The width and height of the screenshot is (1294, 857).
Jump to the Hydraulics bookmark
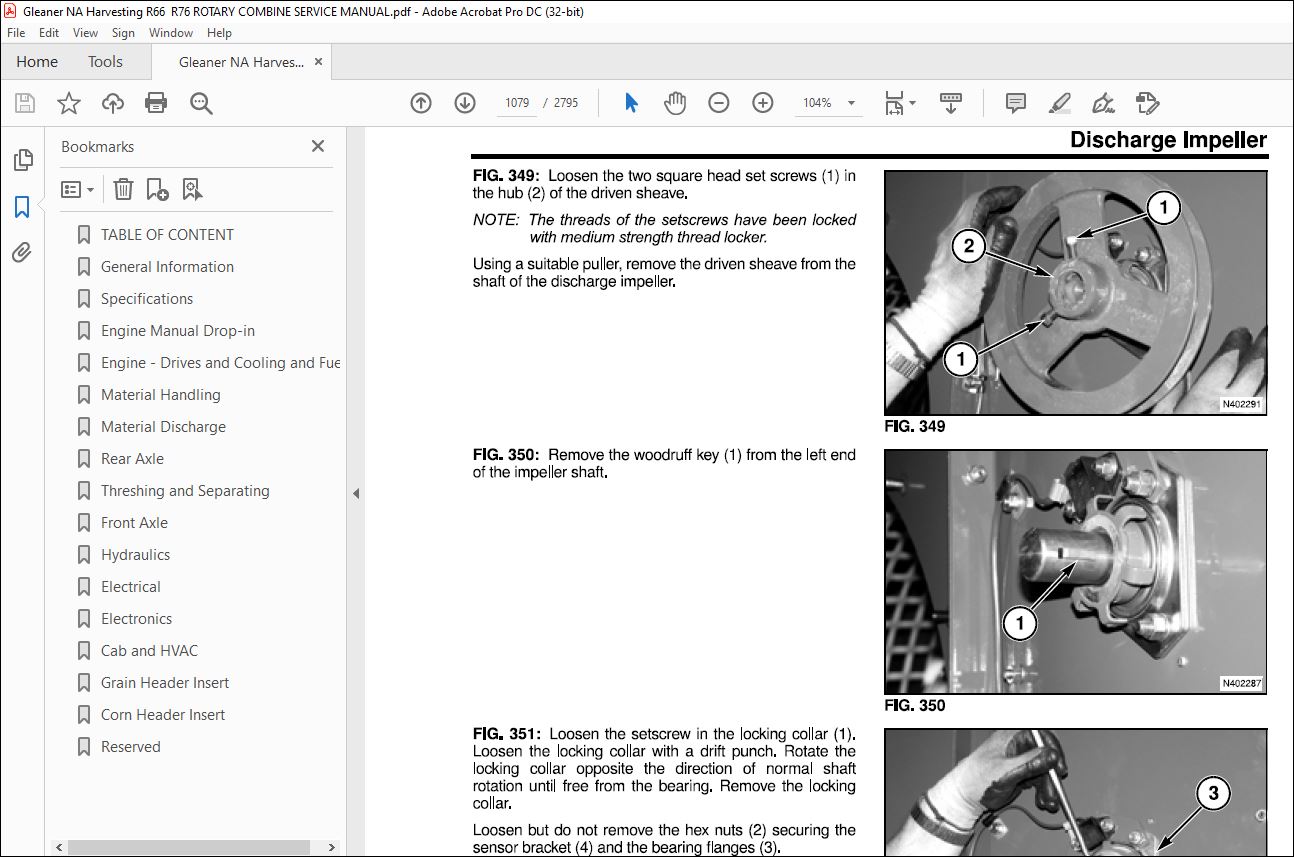click(135, 555)
